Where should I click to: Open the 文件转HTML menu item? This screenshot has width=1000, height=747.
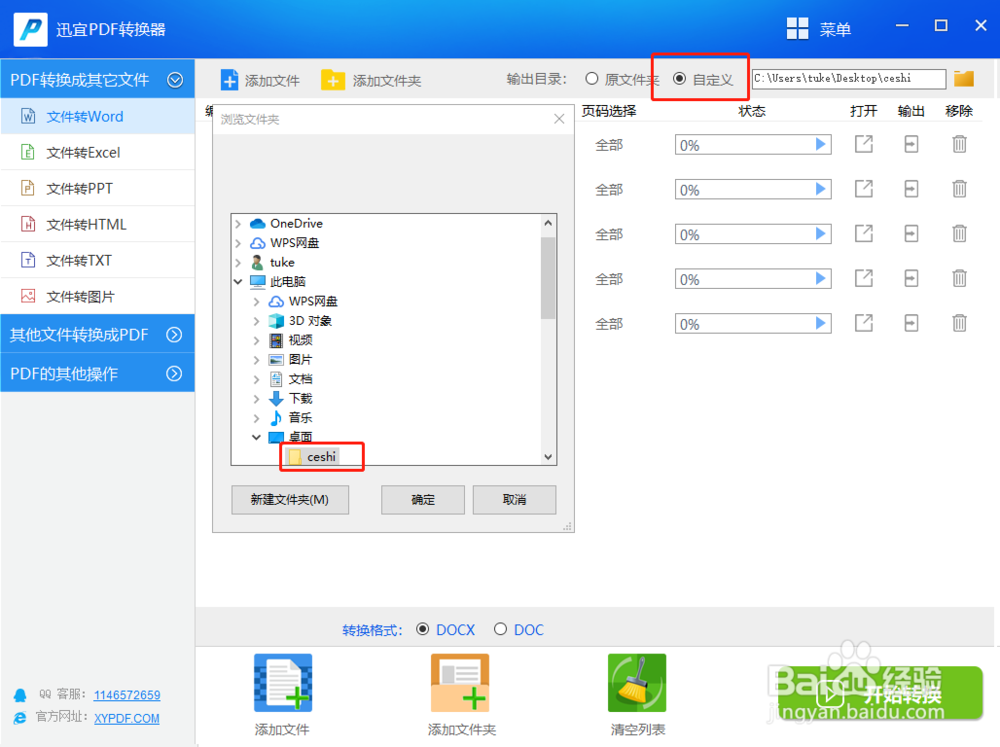98,224
